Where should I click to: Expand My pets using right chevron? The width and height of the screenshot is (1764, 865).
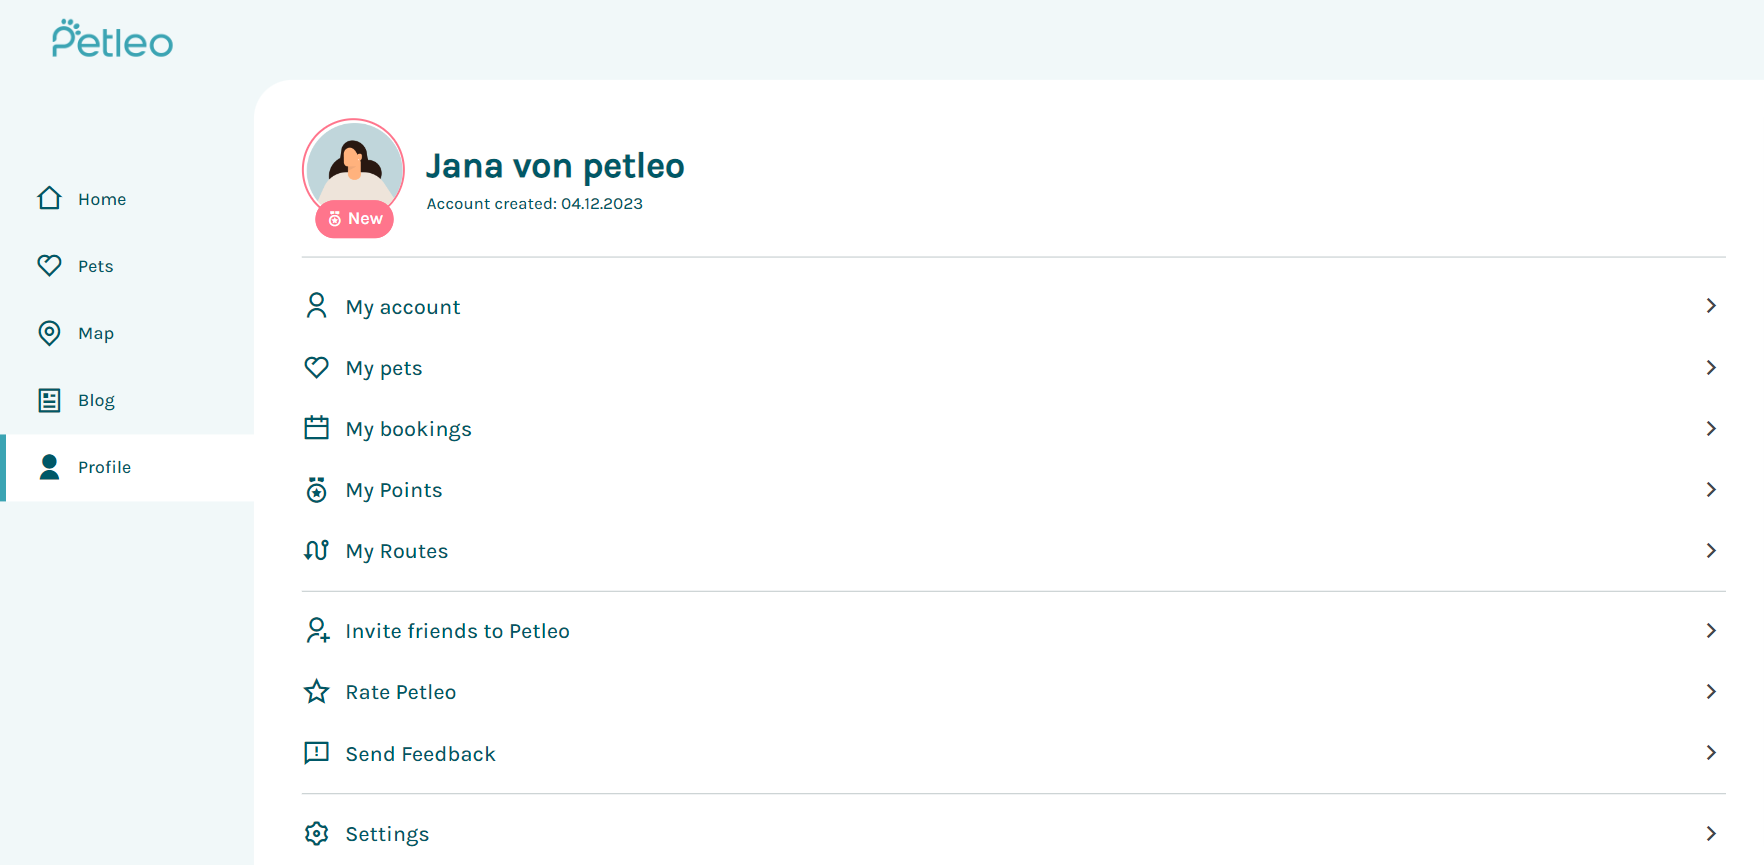pos(1710,367)
